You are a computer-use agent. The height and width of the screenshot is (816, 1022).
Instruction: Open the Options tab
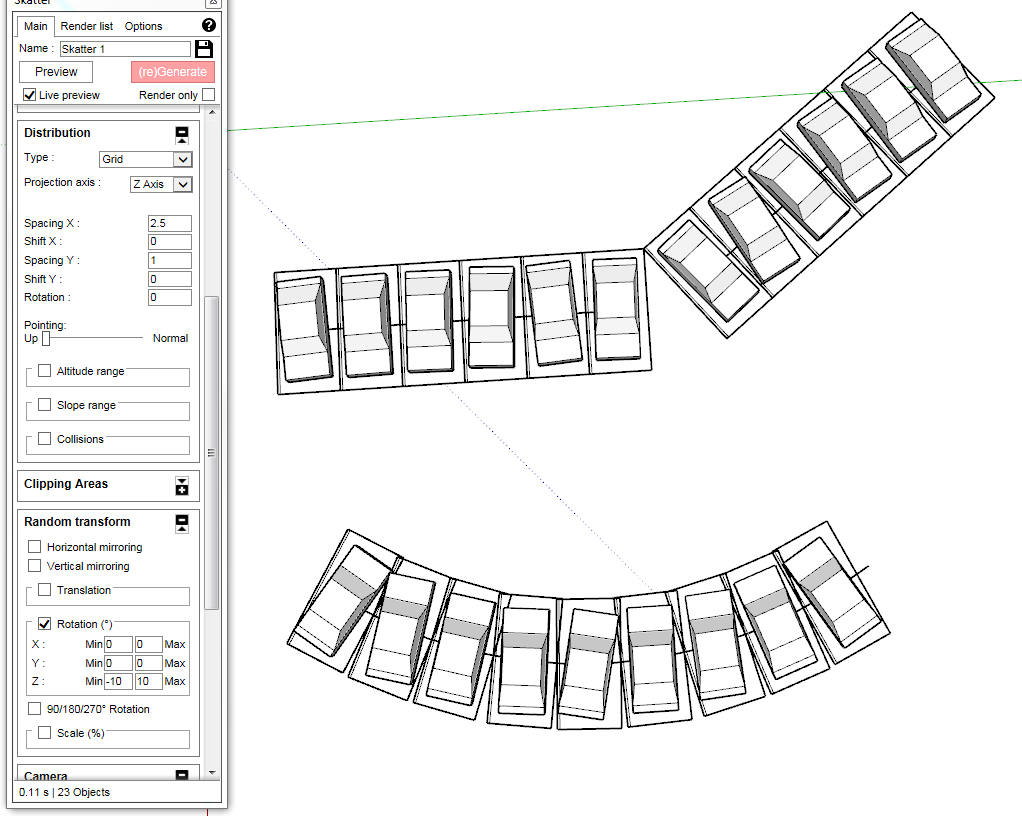point(143,26)
